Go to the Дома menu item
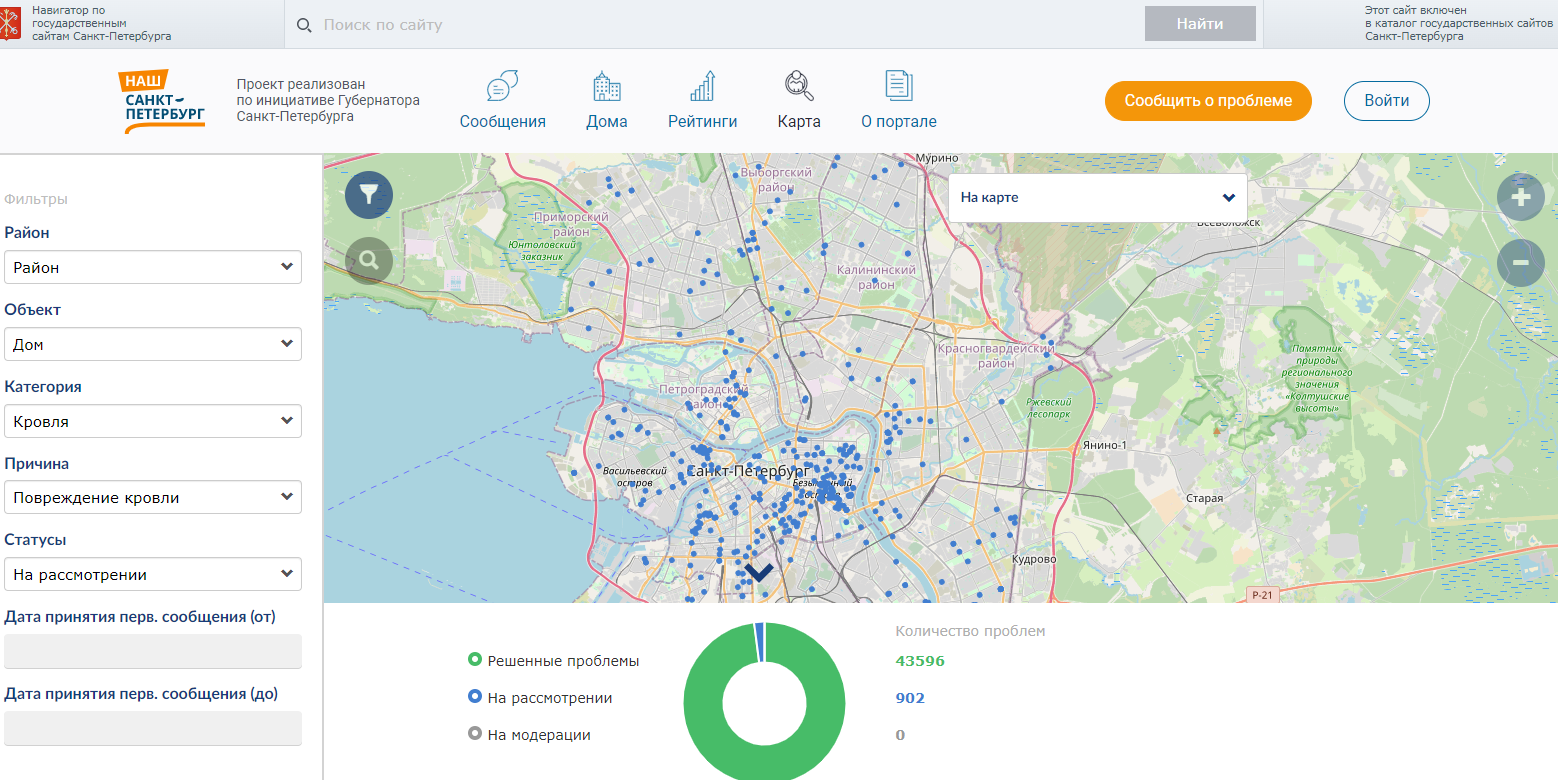 [607, 121]
